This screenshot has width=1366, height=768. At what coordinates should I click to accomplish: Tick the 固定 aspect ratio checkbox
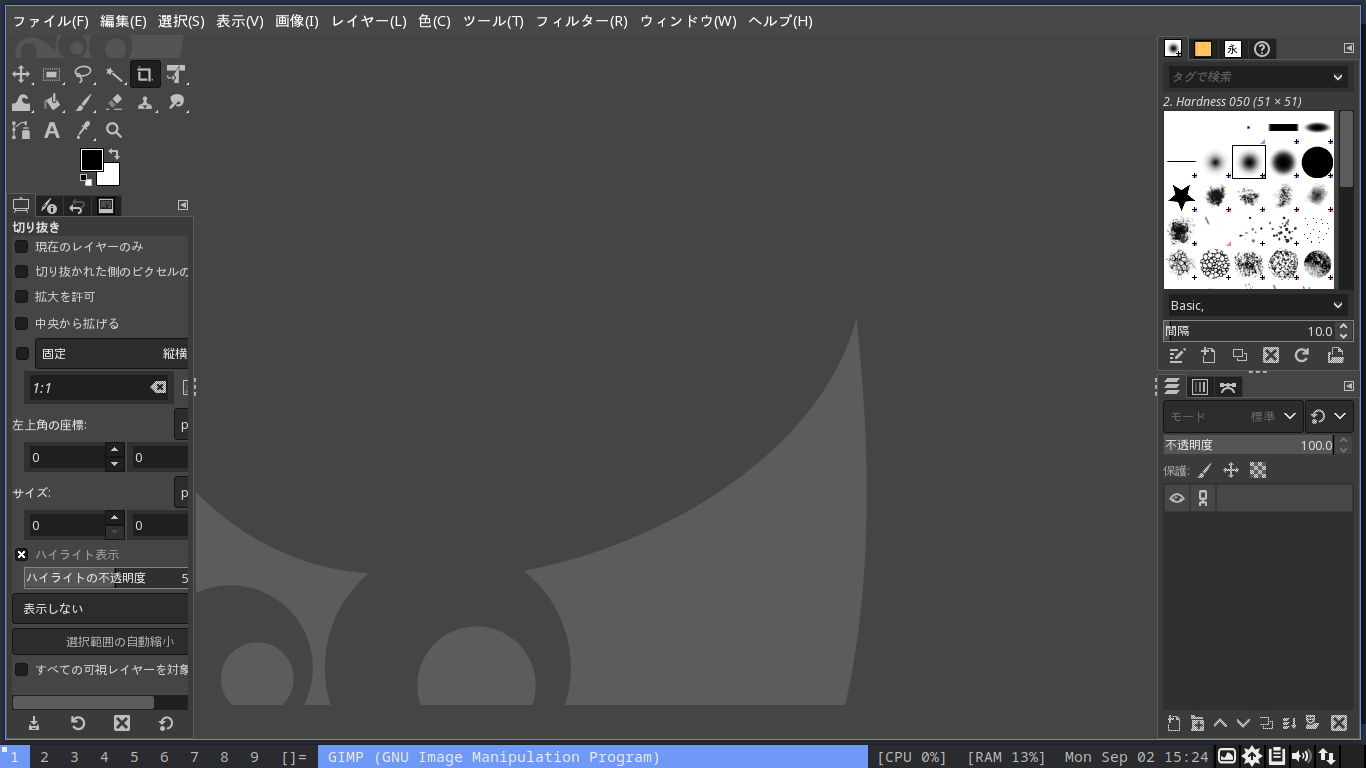pyautogui.click(x=22, y=353)
